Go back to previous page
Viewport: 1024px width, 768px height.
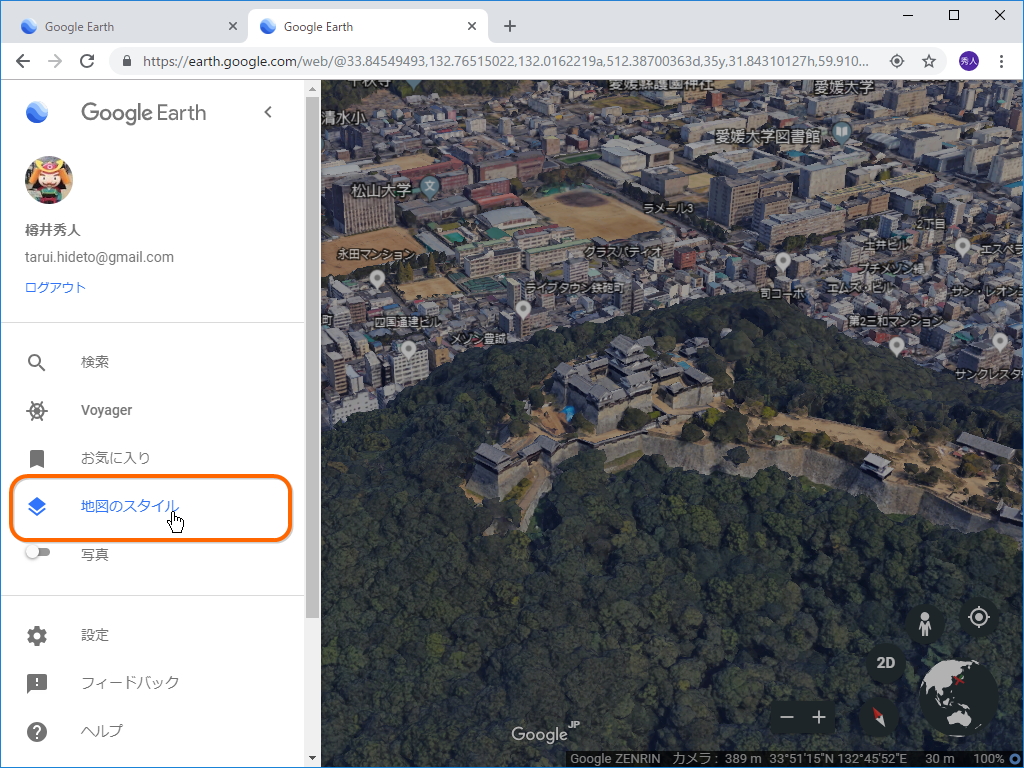tap(23, 61)
